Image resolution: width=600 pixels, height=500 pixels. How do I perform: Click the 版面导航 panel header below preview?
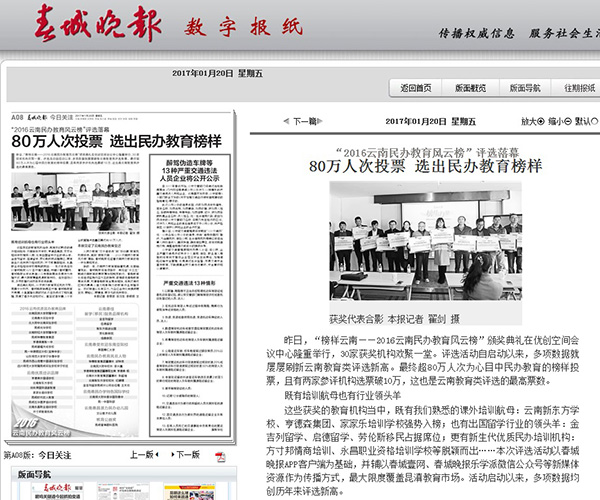(124, 474)
